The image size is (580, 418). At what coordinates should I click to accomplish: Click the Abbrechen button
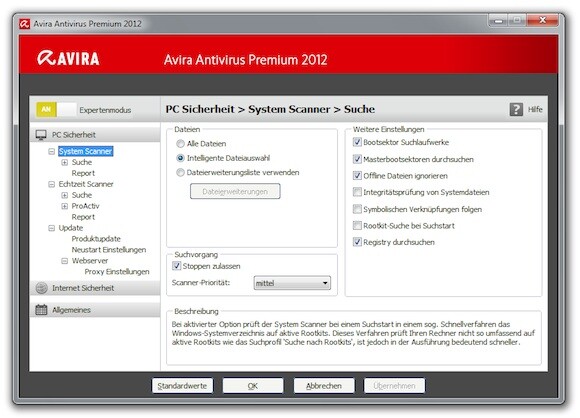coord(324,386)
